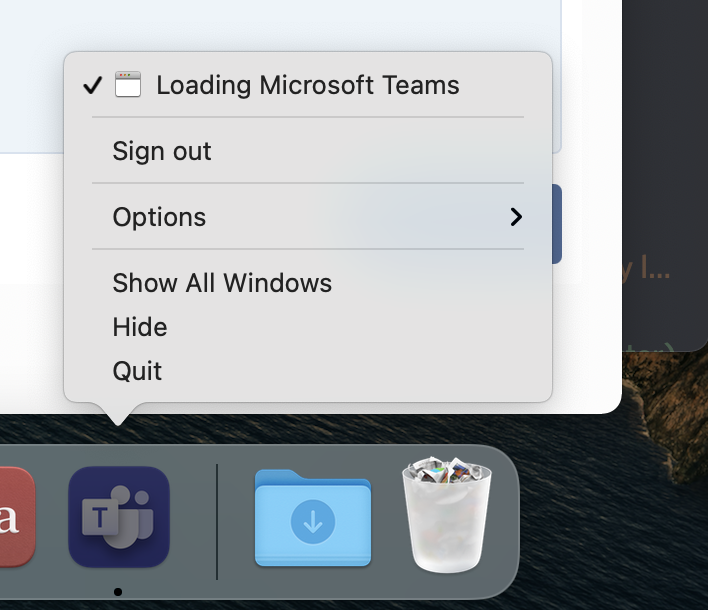
Task: Open the Options menu entry
Action: coord(308,217)
